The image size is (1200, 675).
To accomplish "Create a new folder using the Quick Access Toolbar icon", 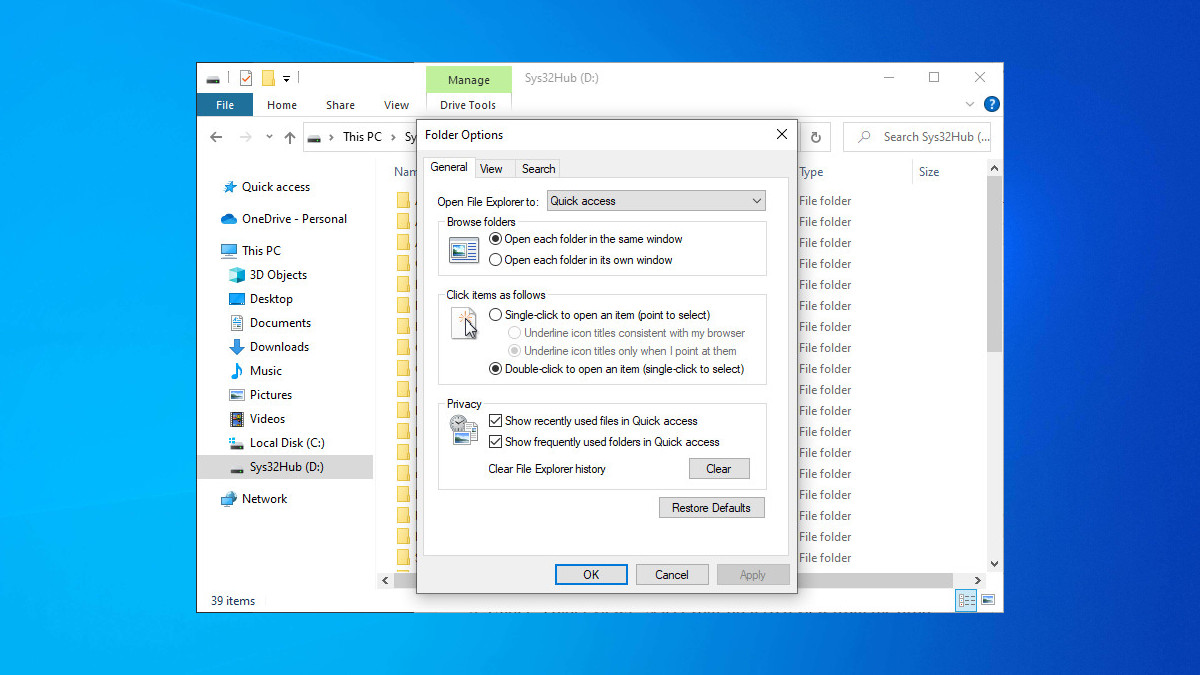I will pos(267,77).
